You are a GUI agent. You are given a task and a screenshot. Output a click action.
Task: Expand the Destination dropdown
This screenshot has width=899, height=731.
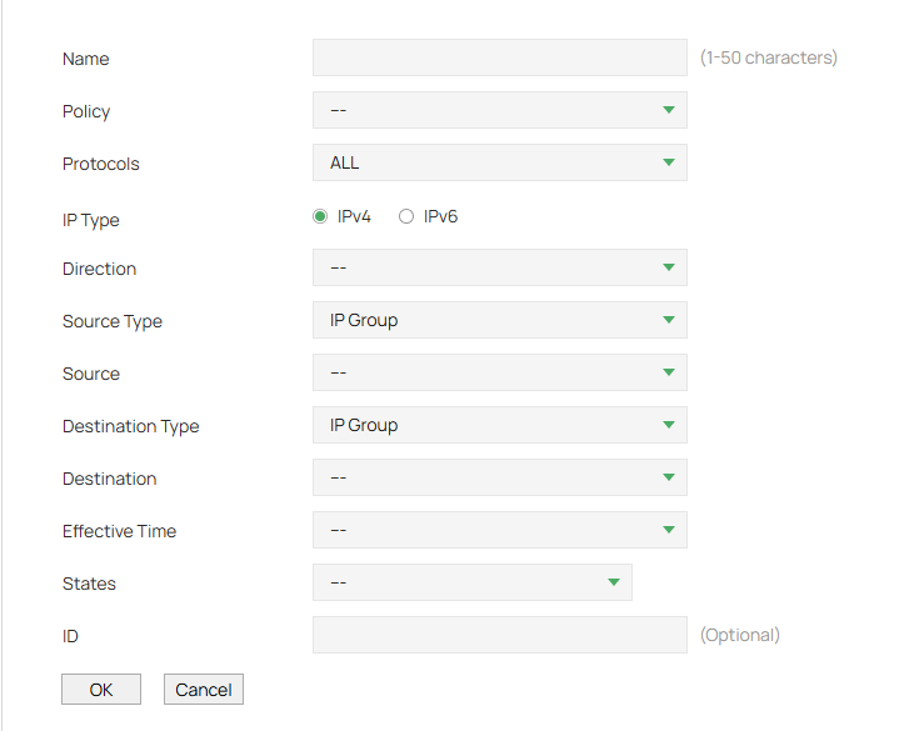point(499,477)
